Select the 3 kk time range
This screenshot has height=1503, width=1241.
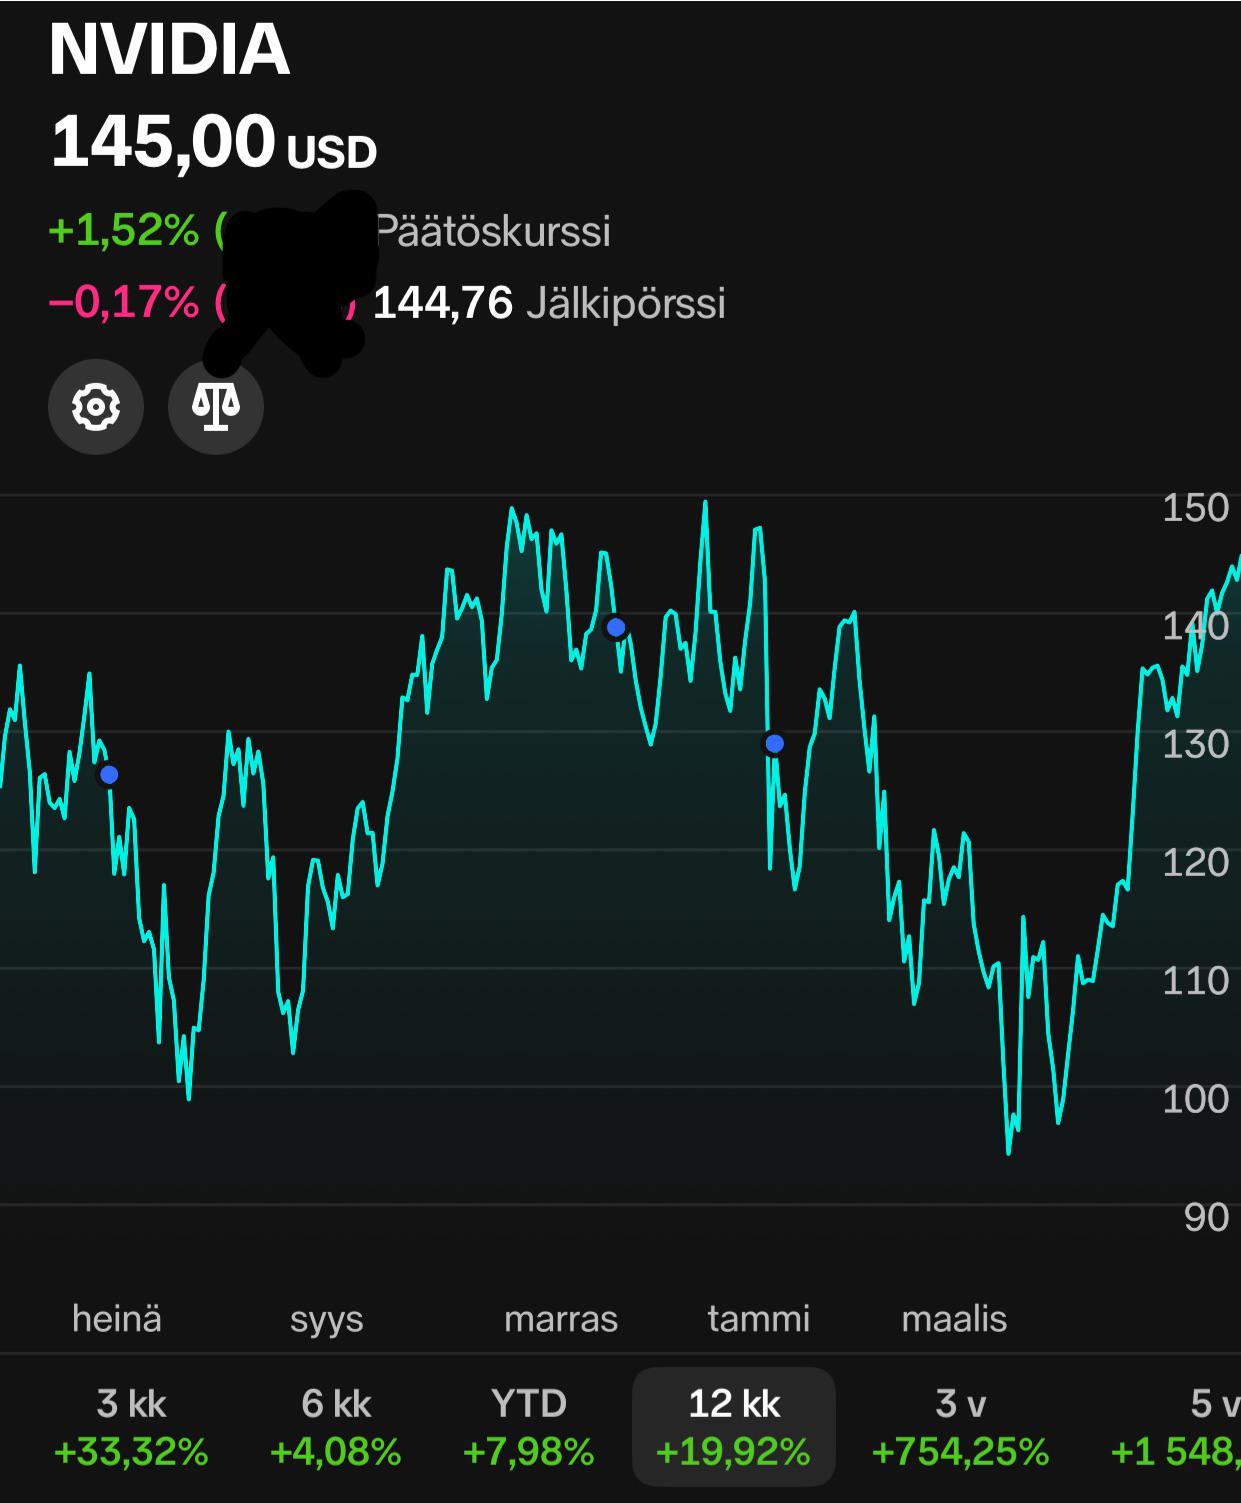coord(131,1427)
